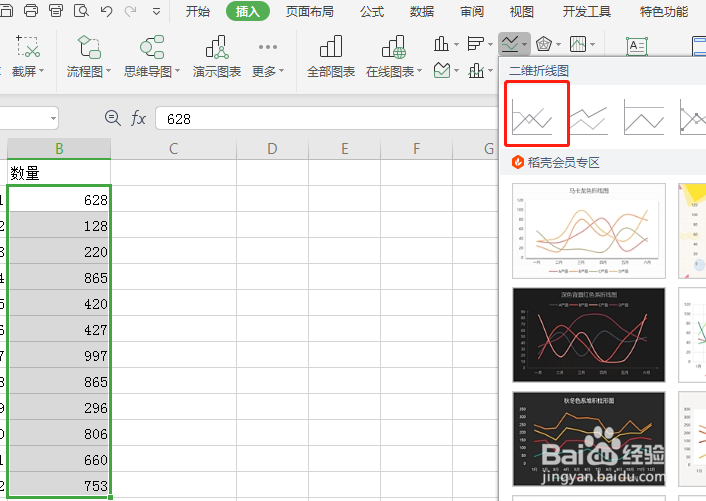The width and height of the screenshot is (706, 501).
Task: Switch to the 开始 tab
Action: click(x=198, y=11)
